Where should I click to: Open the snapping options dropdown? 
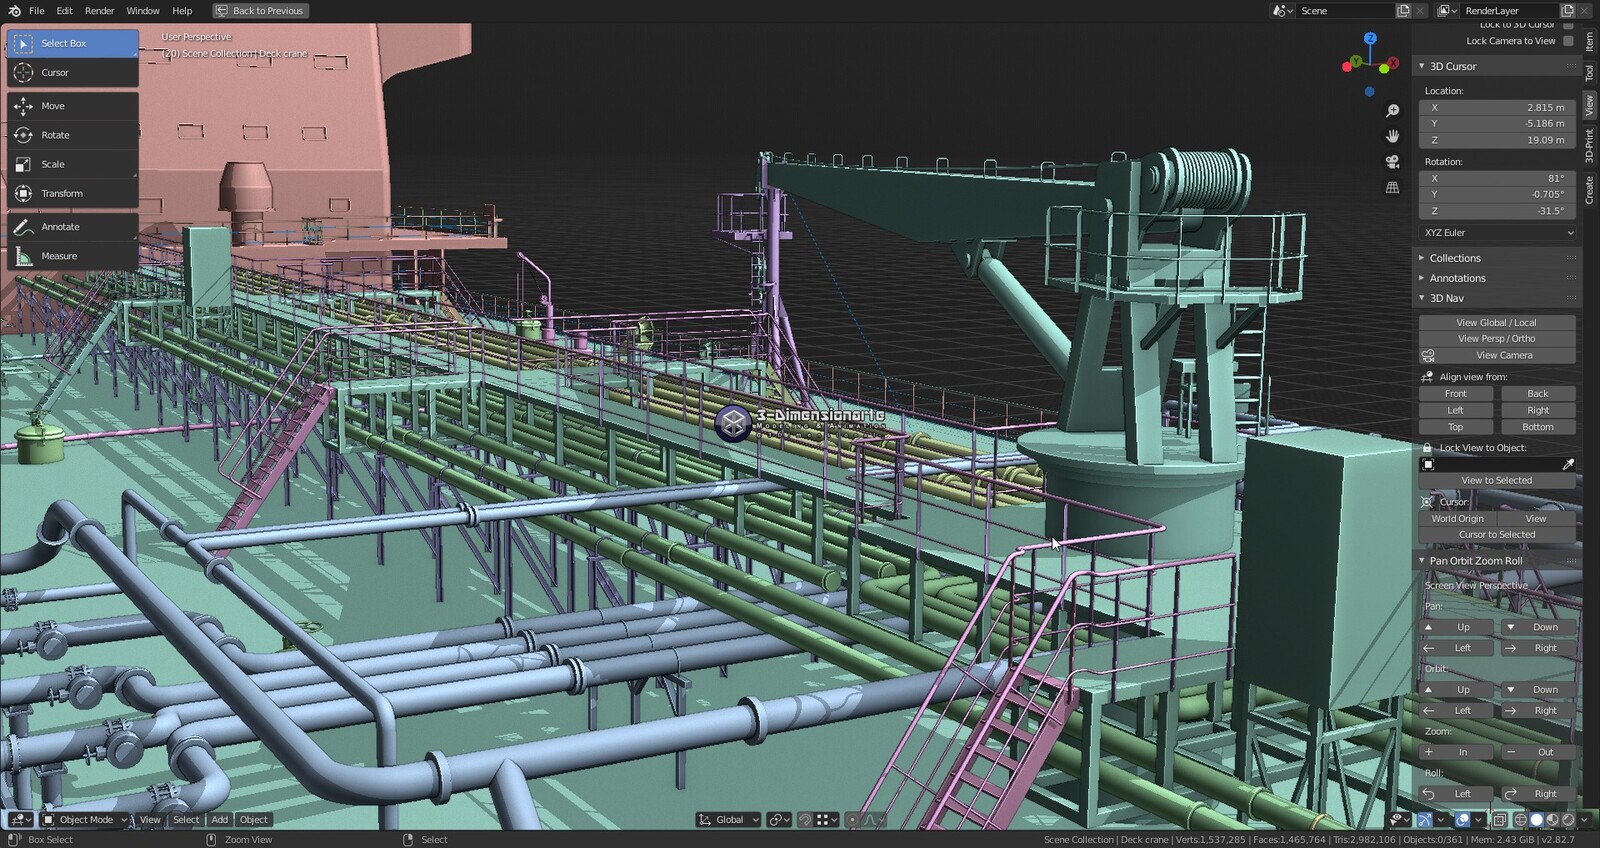click(827, 819)
